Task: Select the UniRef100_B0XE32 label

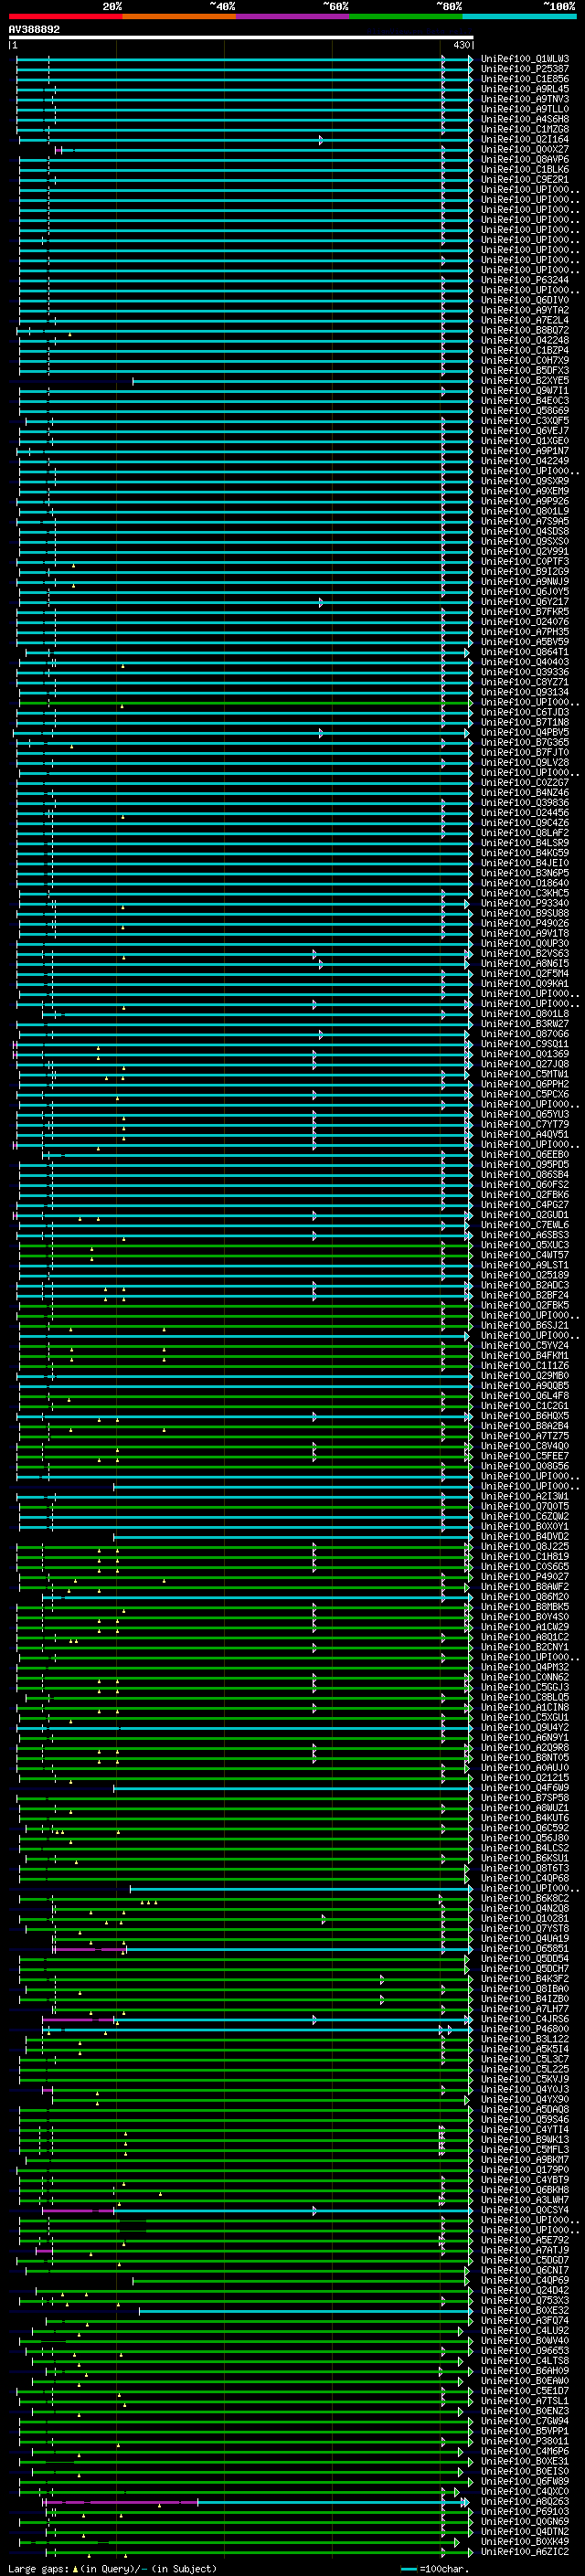Action: tap(524, 2310)
